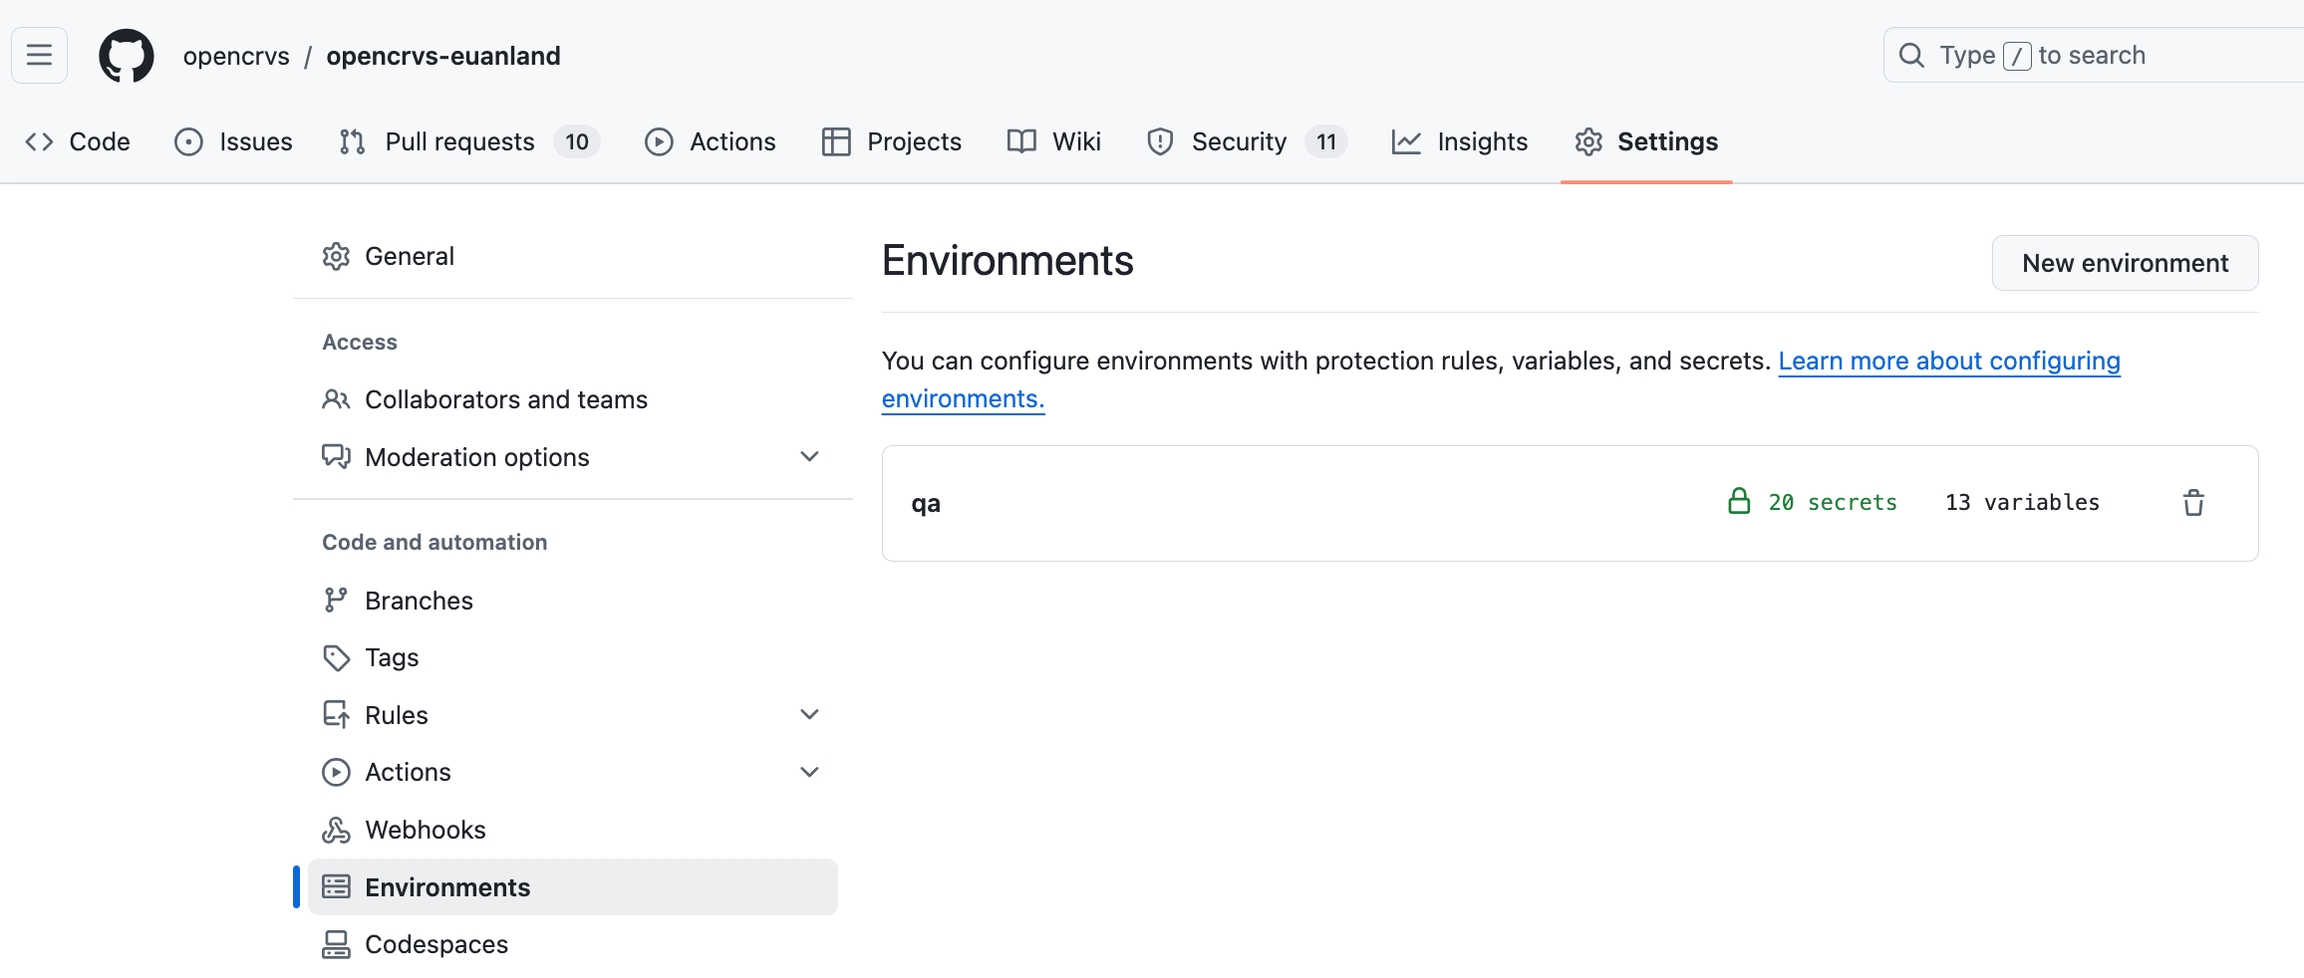The image size is (2304, 978).
Task: Click the GitHub logo home icon
Action: click(126, 56)
